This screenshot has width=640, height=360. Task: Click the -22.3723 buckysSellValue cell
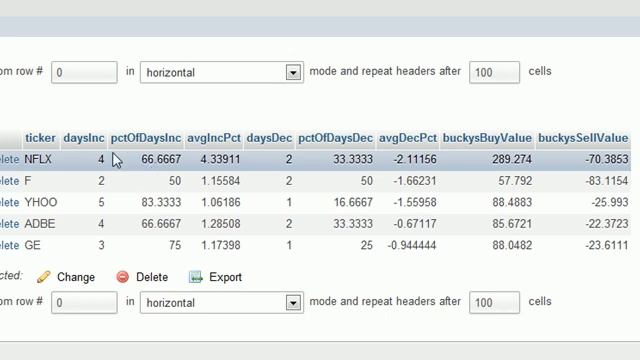[x=607, y=224]
